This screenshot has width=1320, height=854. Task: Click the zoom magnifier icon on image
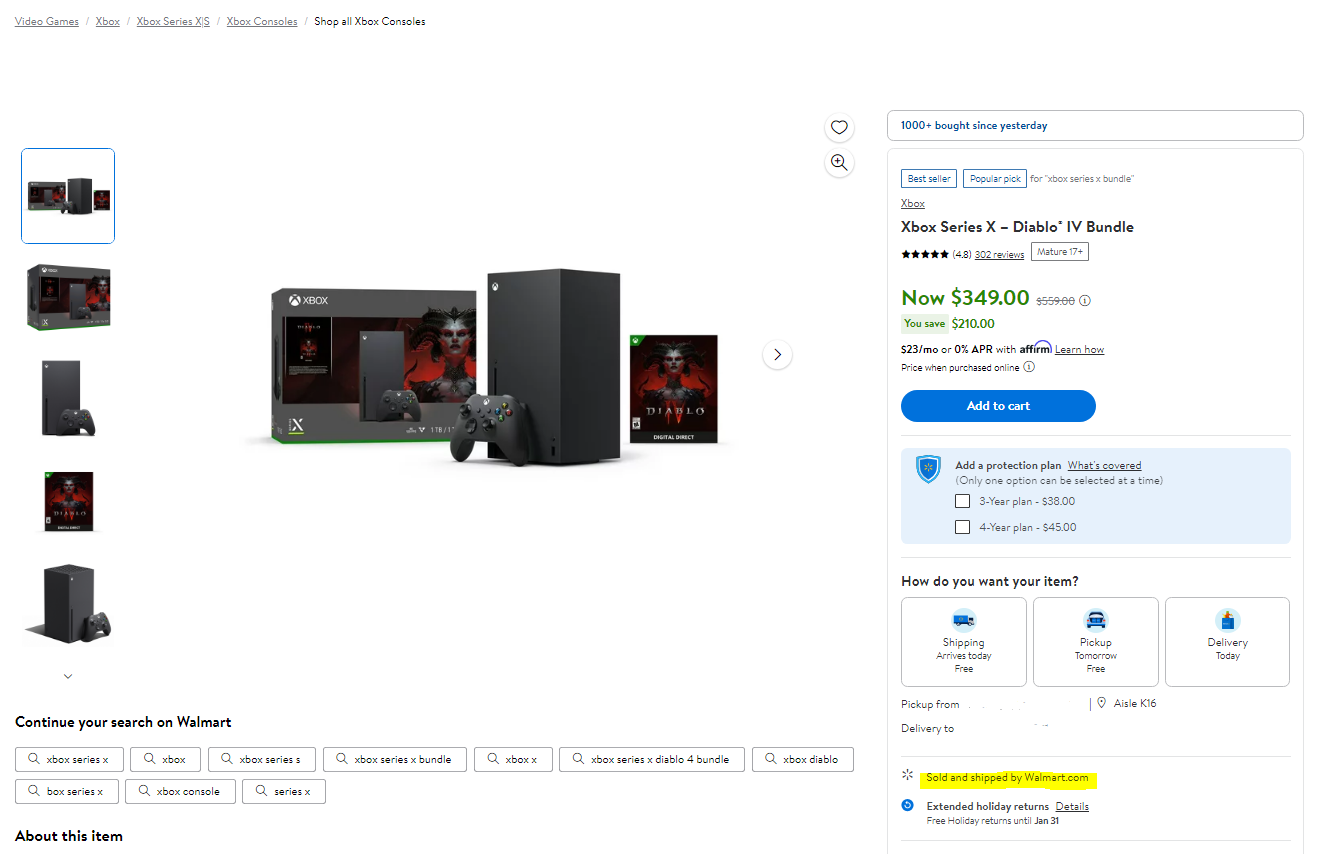[839, 163]
